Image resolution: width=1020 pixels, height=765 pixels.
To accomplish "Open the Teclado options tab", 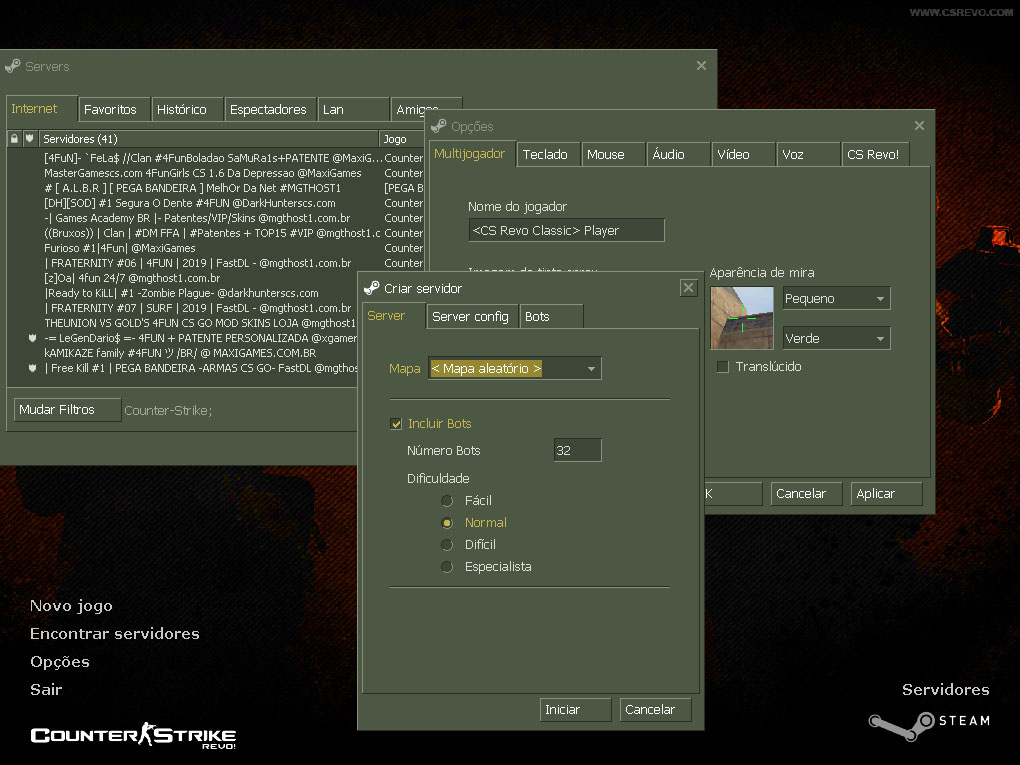I will click(547, 155).
